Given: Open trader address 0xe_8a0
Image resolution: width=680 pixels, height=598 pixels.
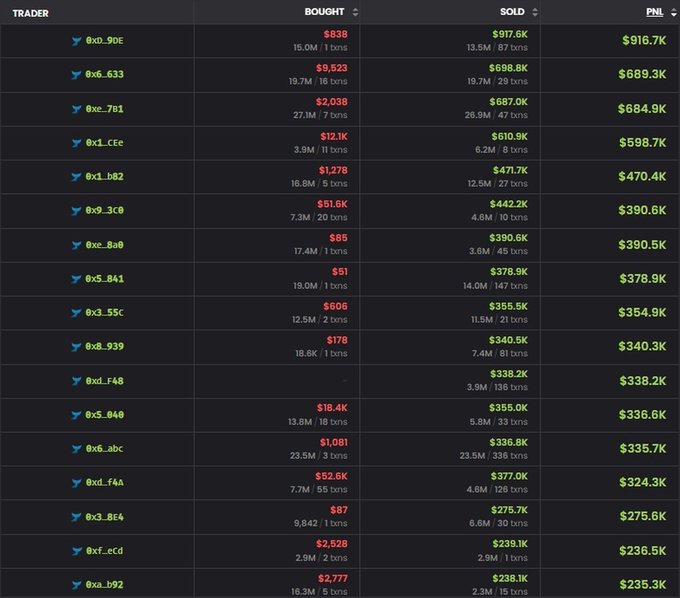Looking at the screenshot, I should tap(105, 245).
